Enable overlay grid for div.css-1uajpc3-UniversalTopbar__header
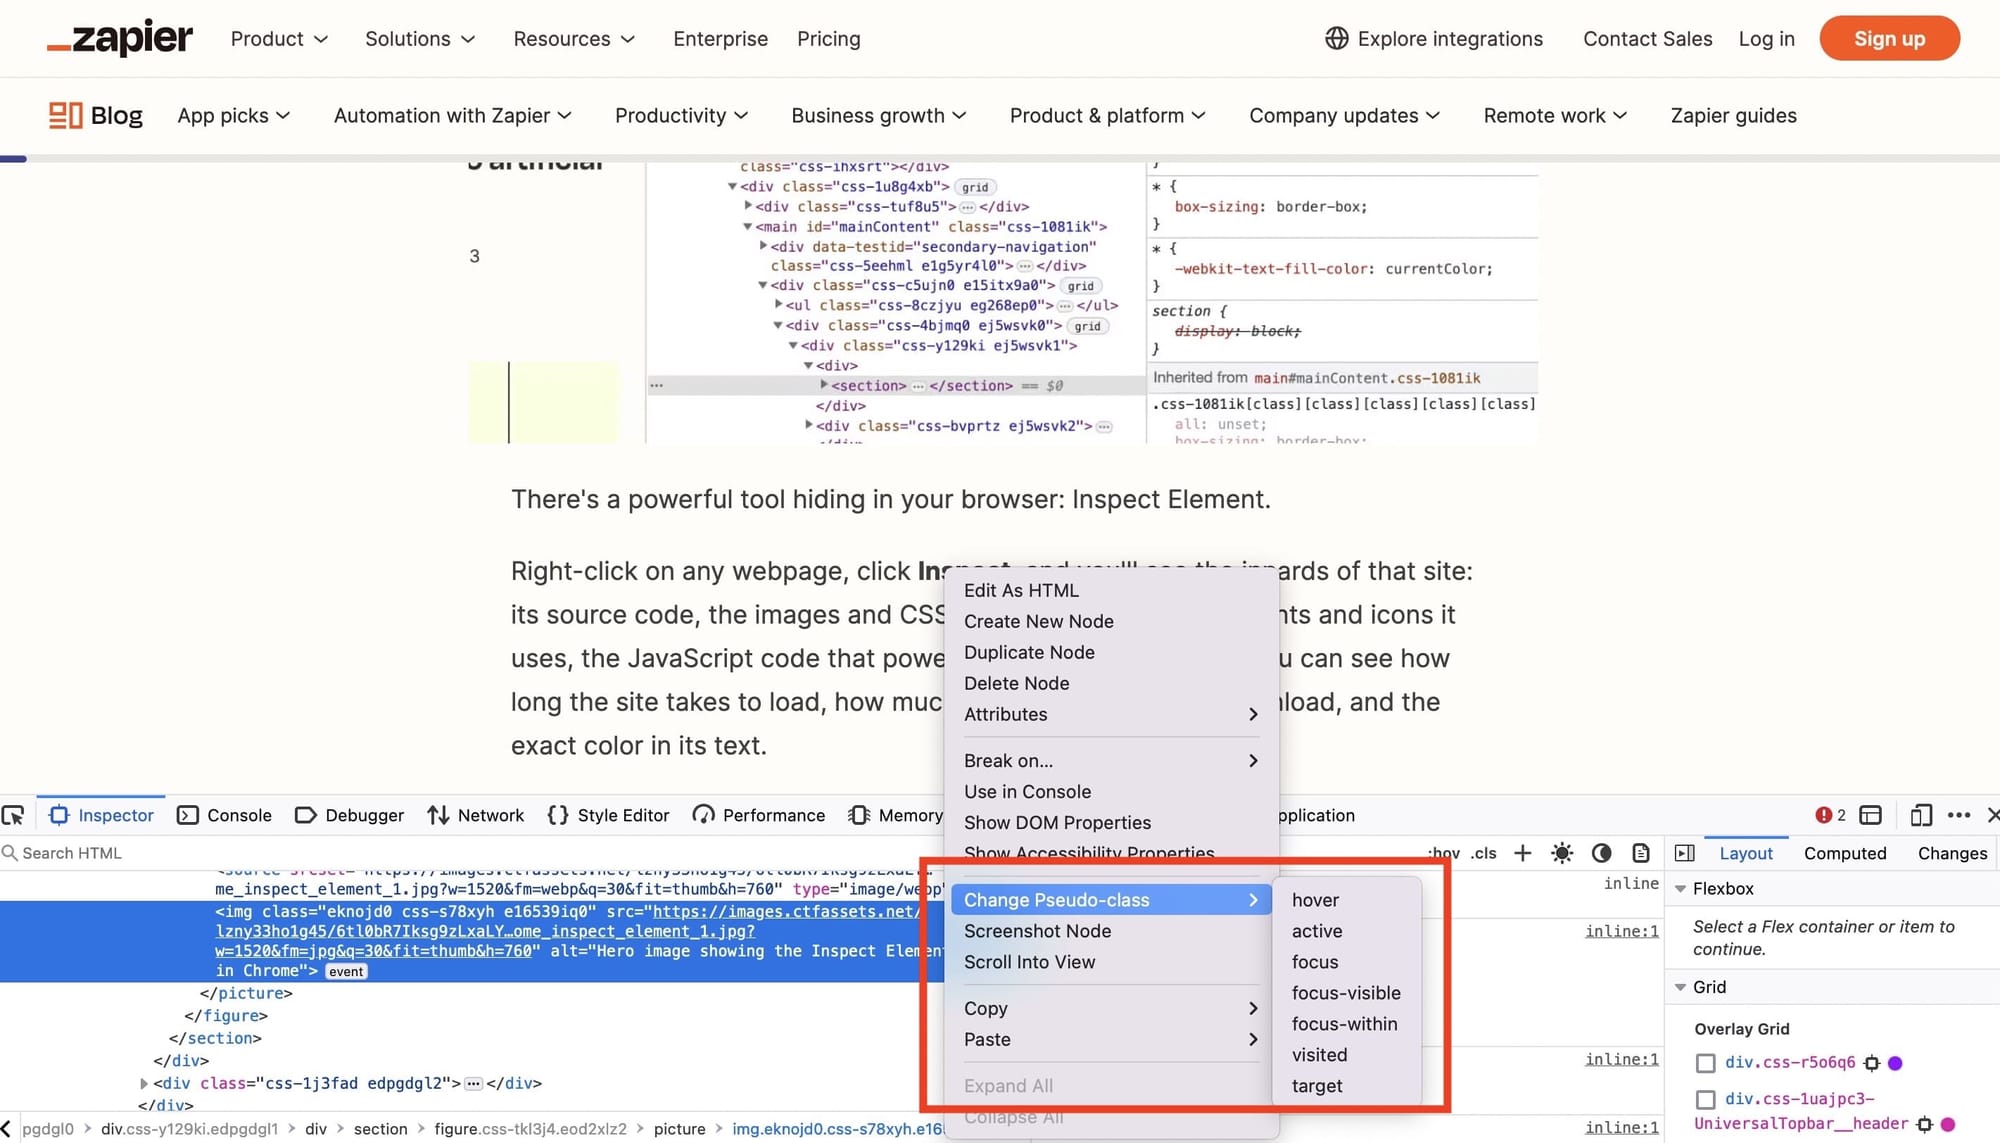The width and height of the screenshot is (2000, 1143). click(x=1706, y=1100)
